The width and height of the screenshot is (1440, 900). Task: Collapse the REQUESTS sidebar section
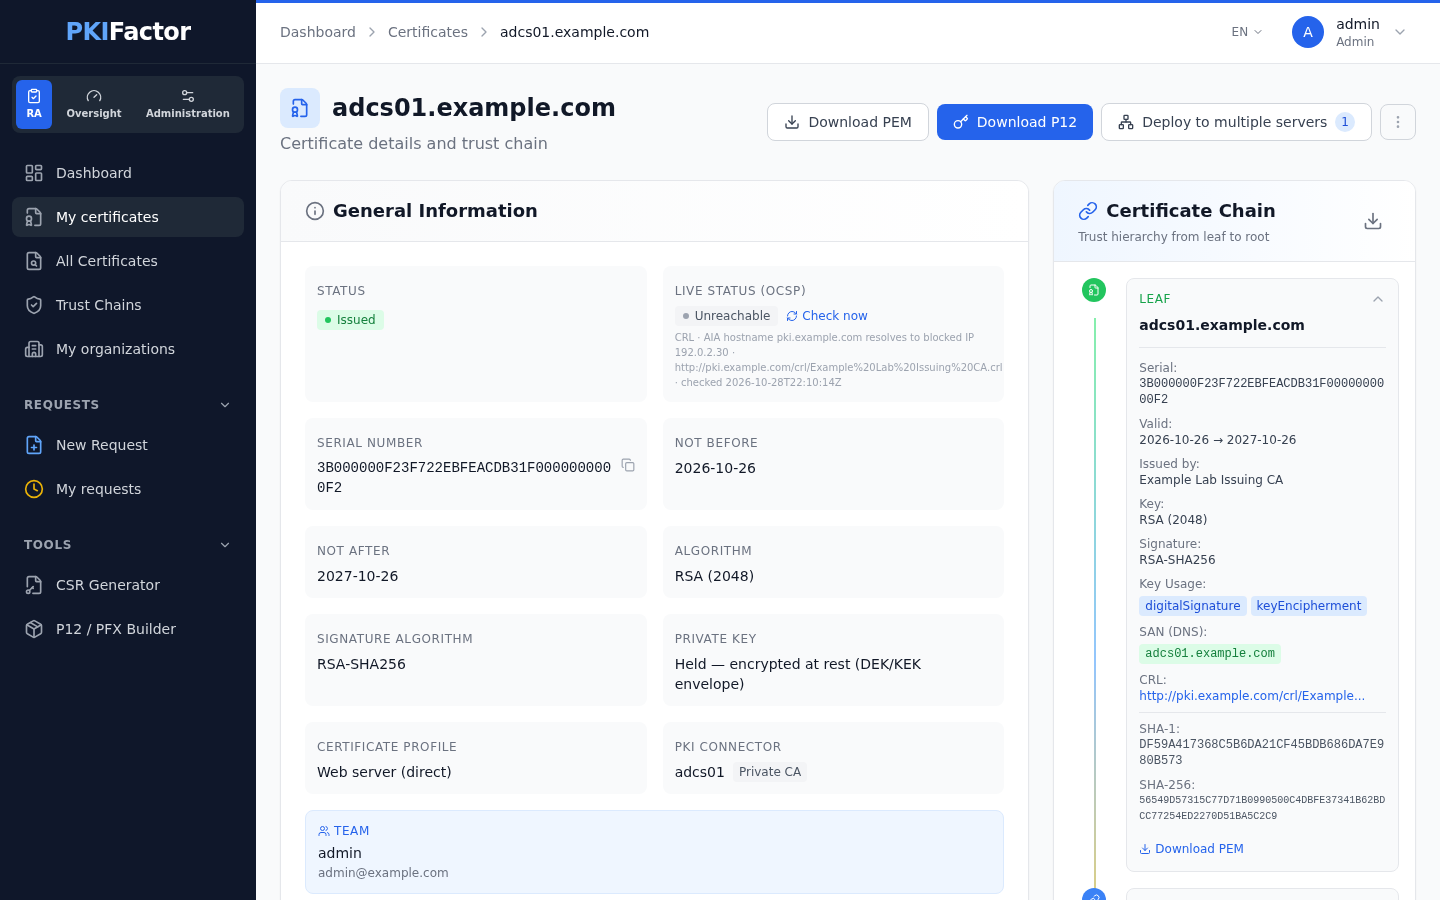(225, 405)
